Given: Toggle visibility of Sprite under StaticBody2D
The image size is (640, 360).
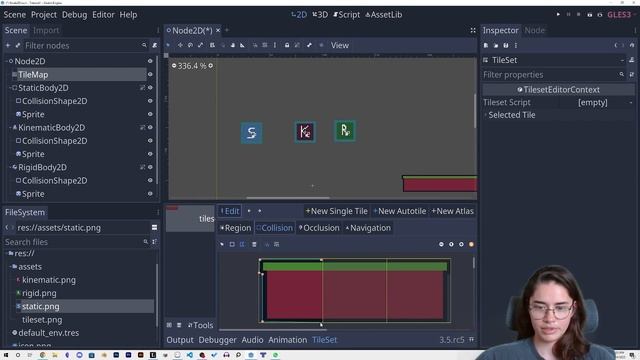Looking at the screenshot, I should coord(150,114).
